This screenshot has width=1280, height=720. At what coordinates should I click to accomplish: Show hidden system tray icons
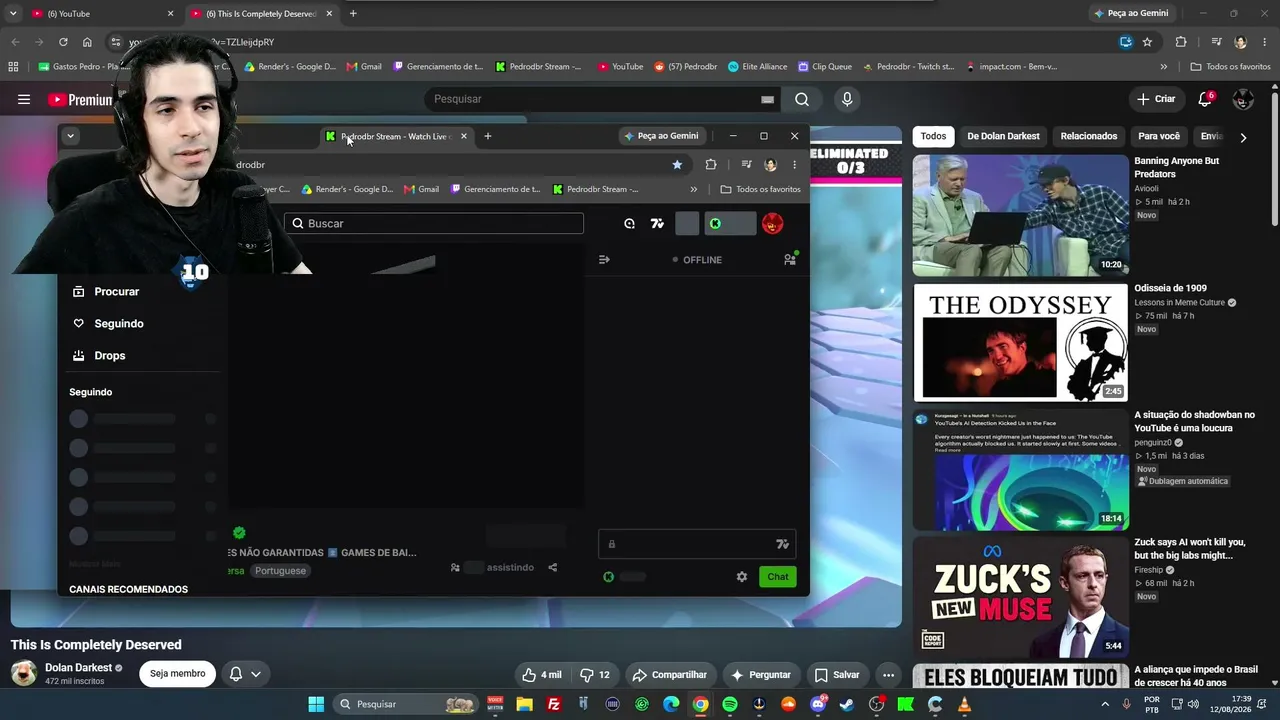[x=1105, y=704]
